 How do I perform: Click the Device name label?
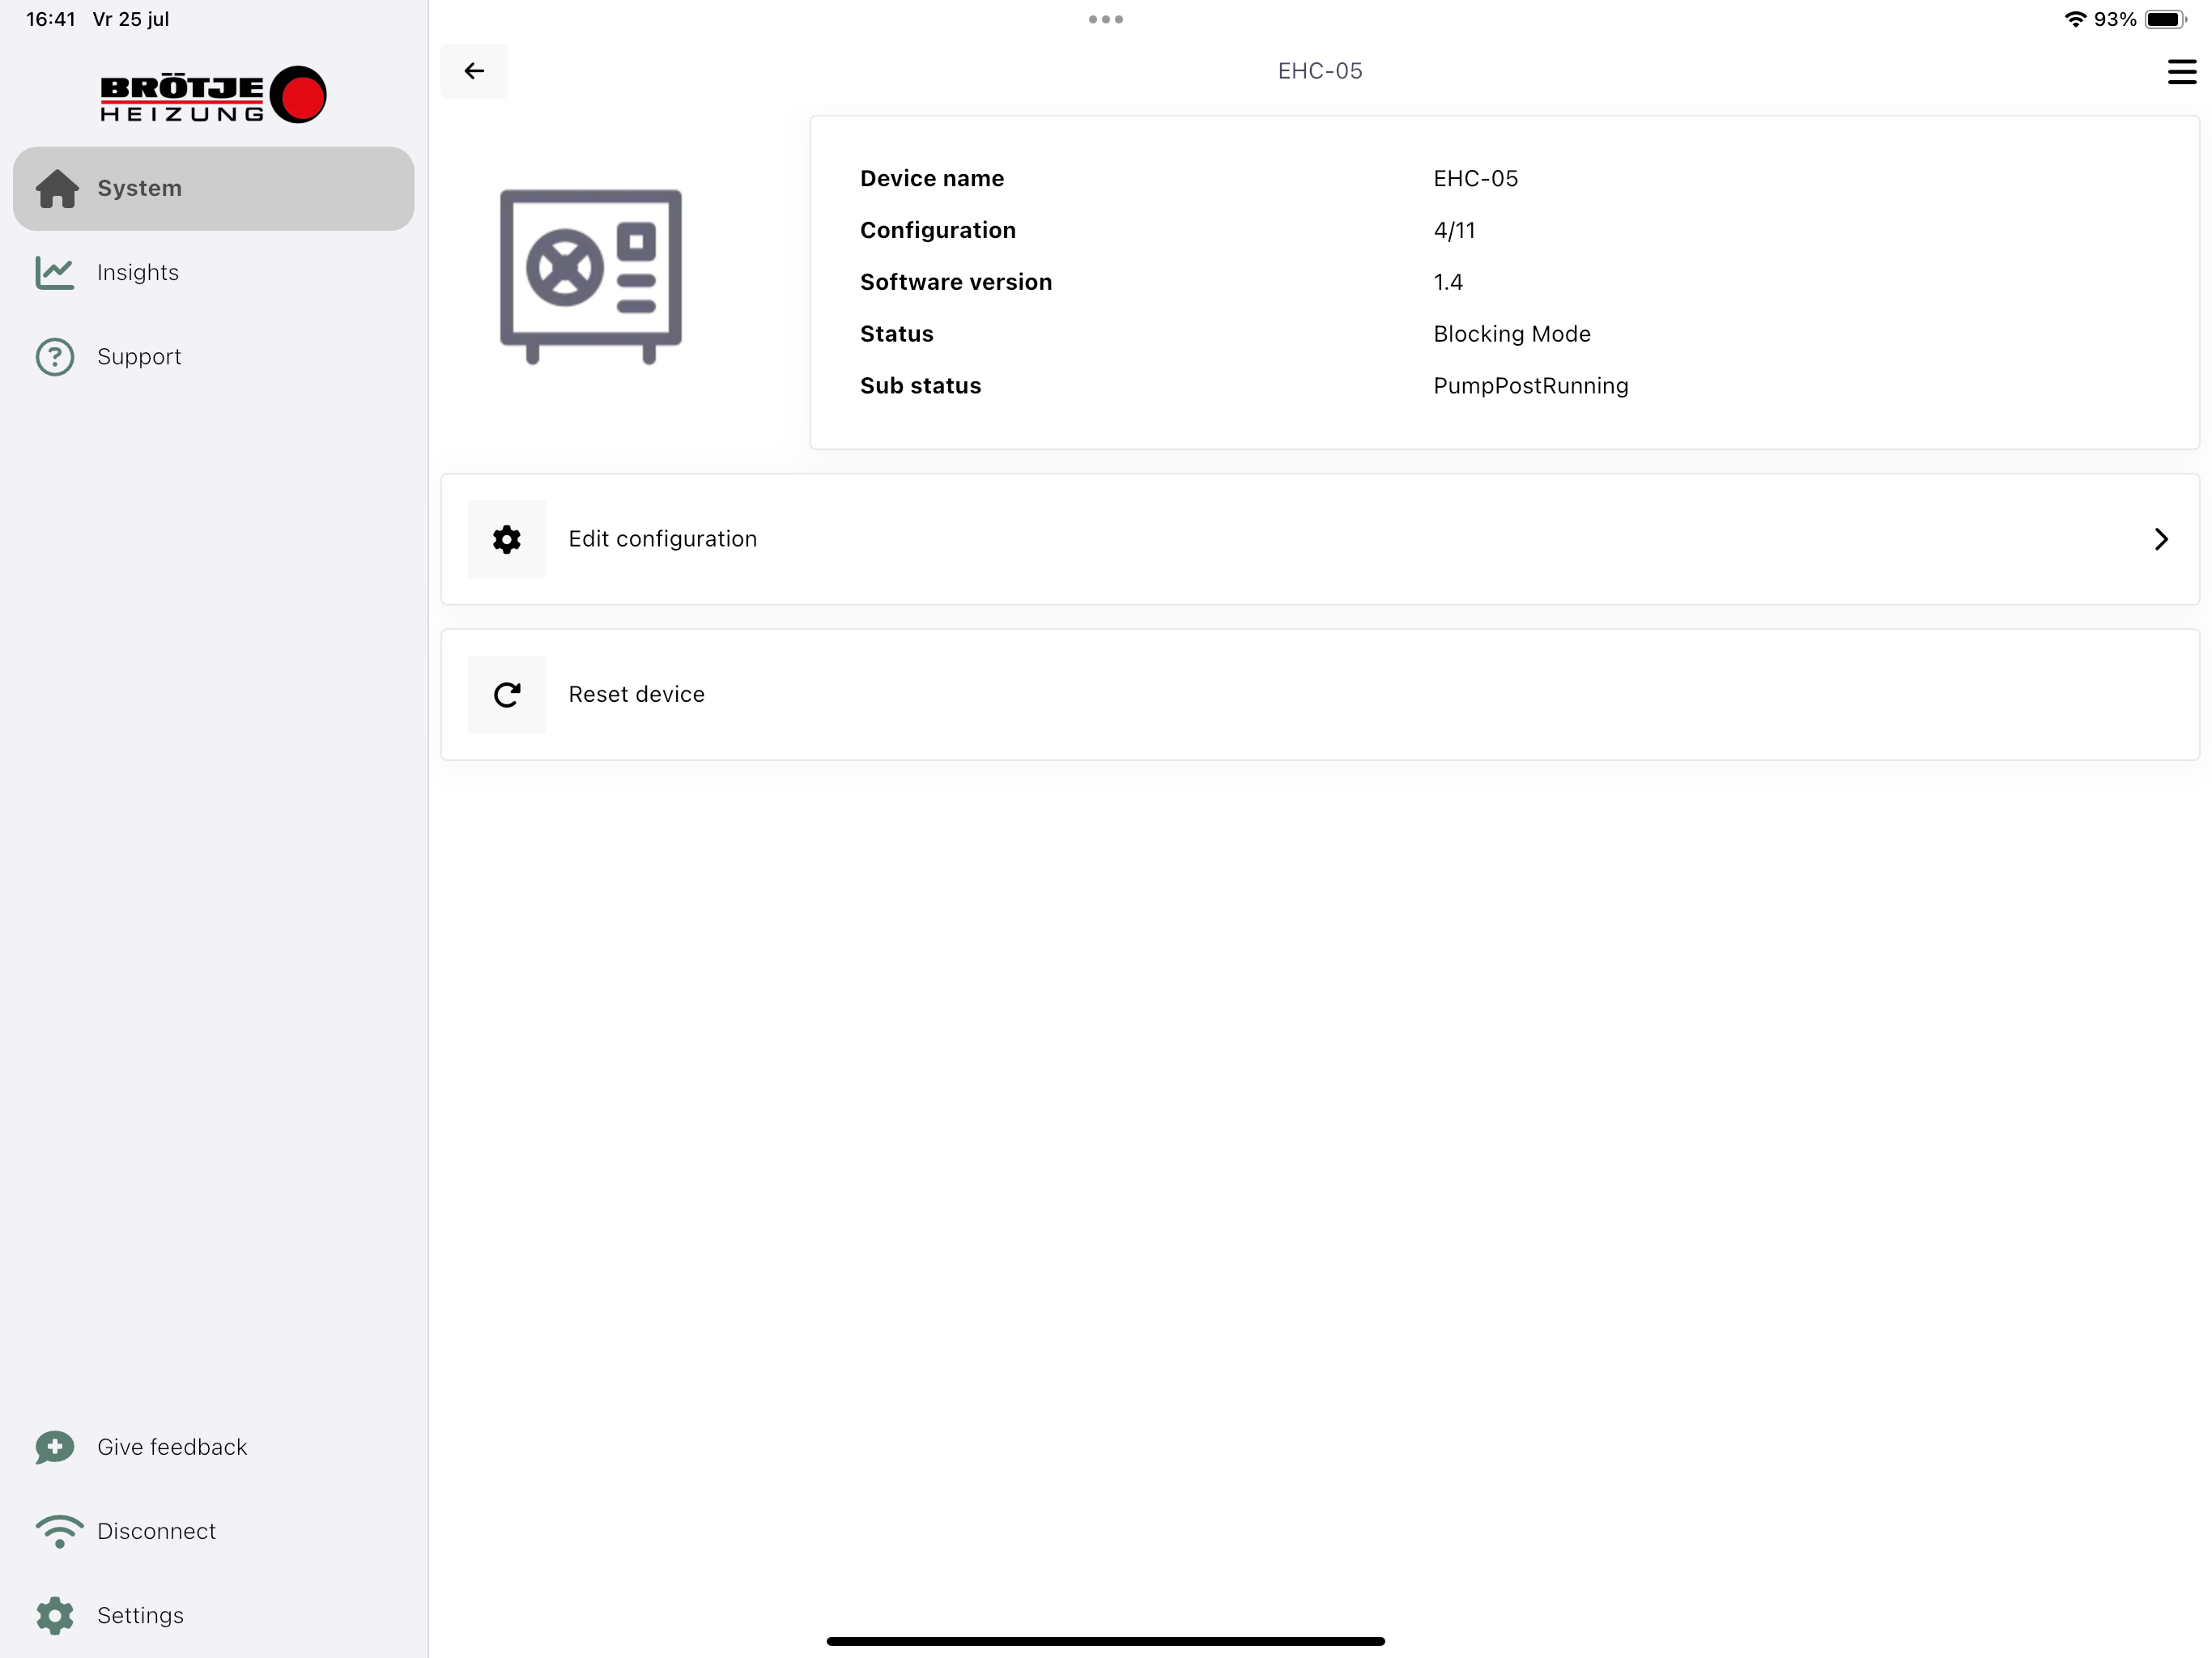point(932,178)
